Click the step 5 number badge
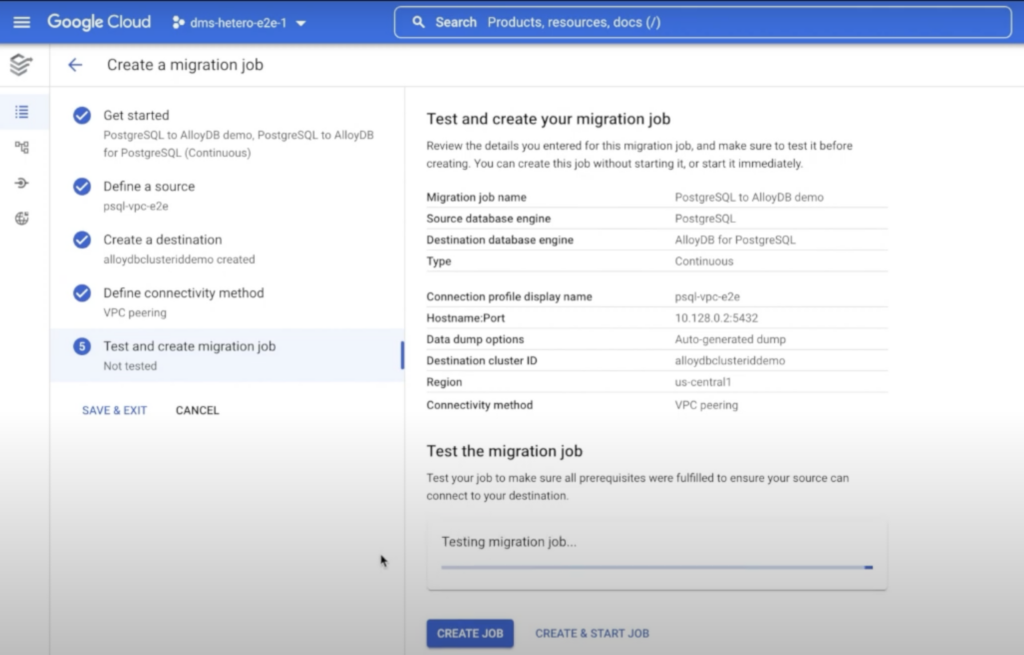 coord(82,346)
